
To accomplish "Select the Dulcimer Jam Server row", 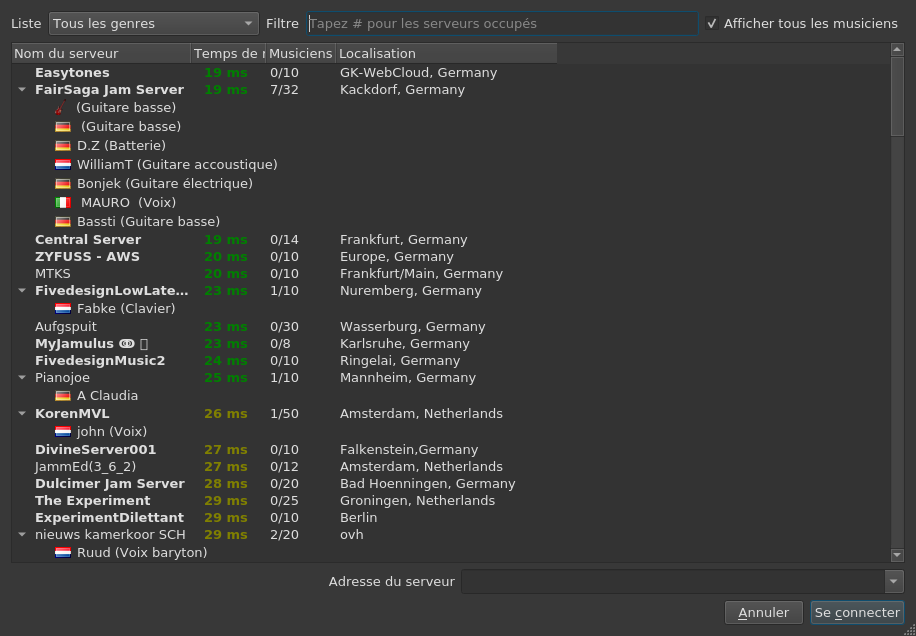I will (x=110, y=484).
